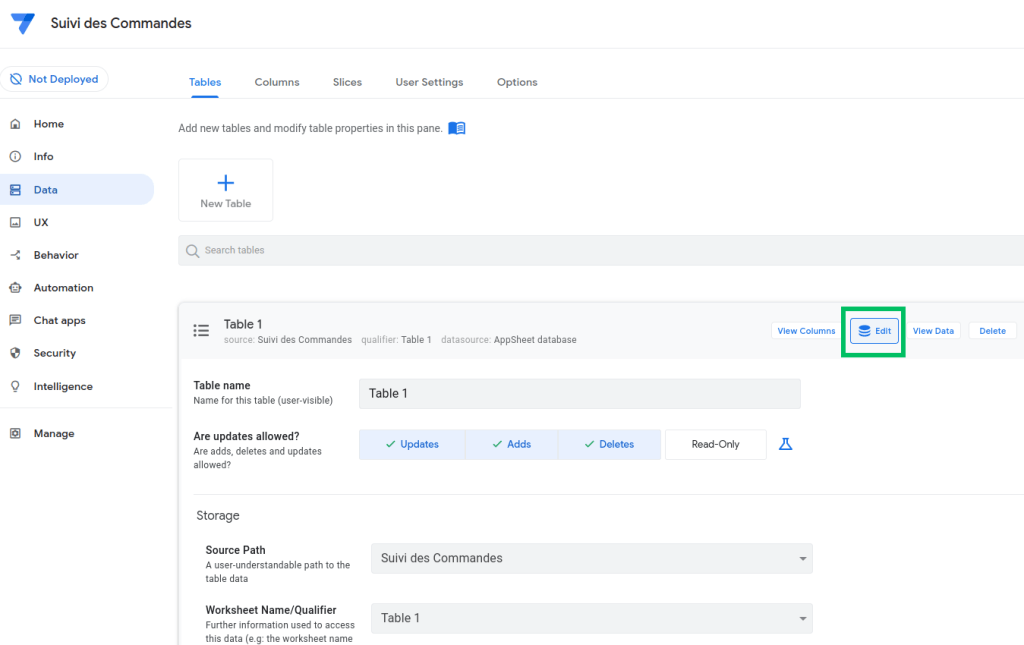The image size is (1024, 645).
Task: Click the Table name input field
Action: 580,394
